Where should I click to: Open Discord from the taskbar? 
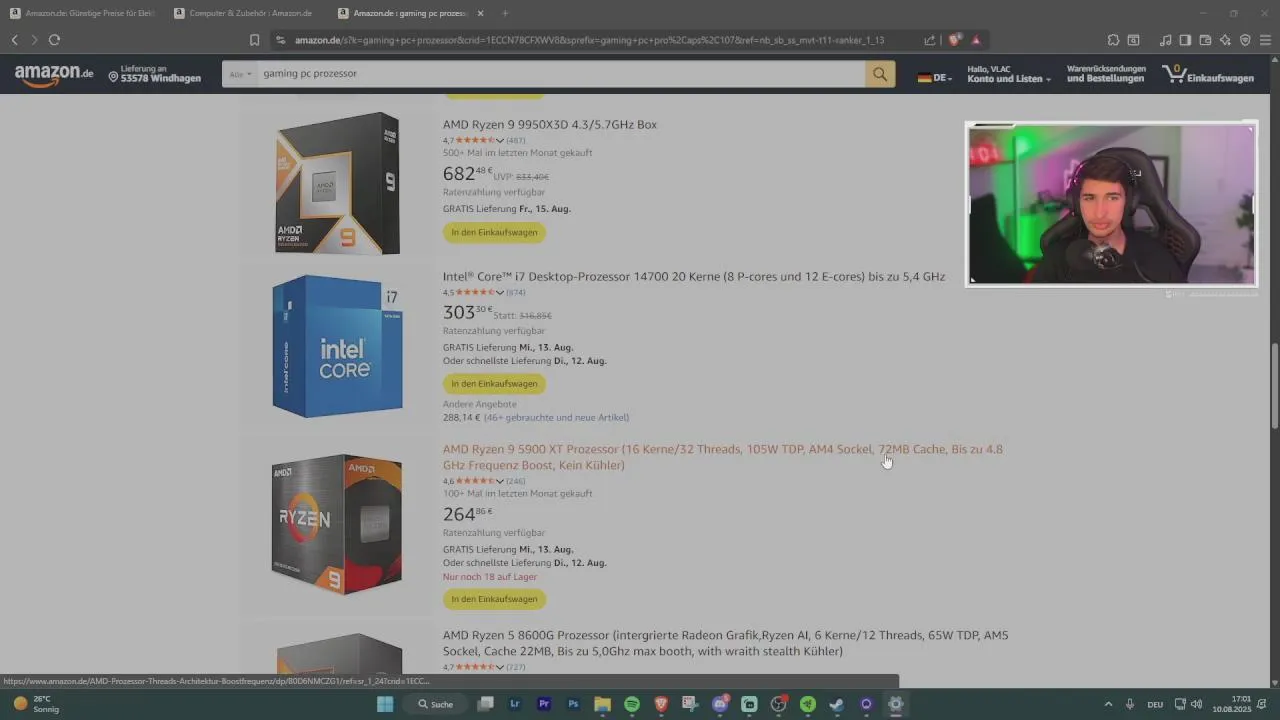pos(720,704)
